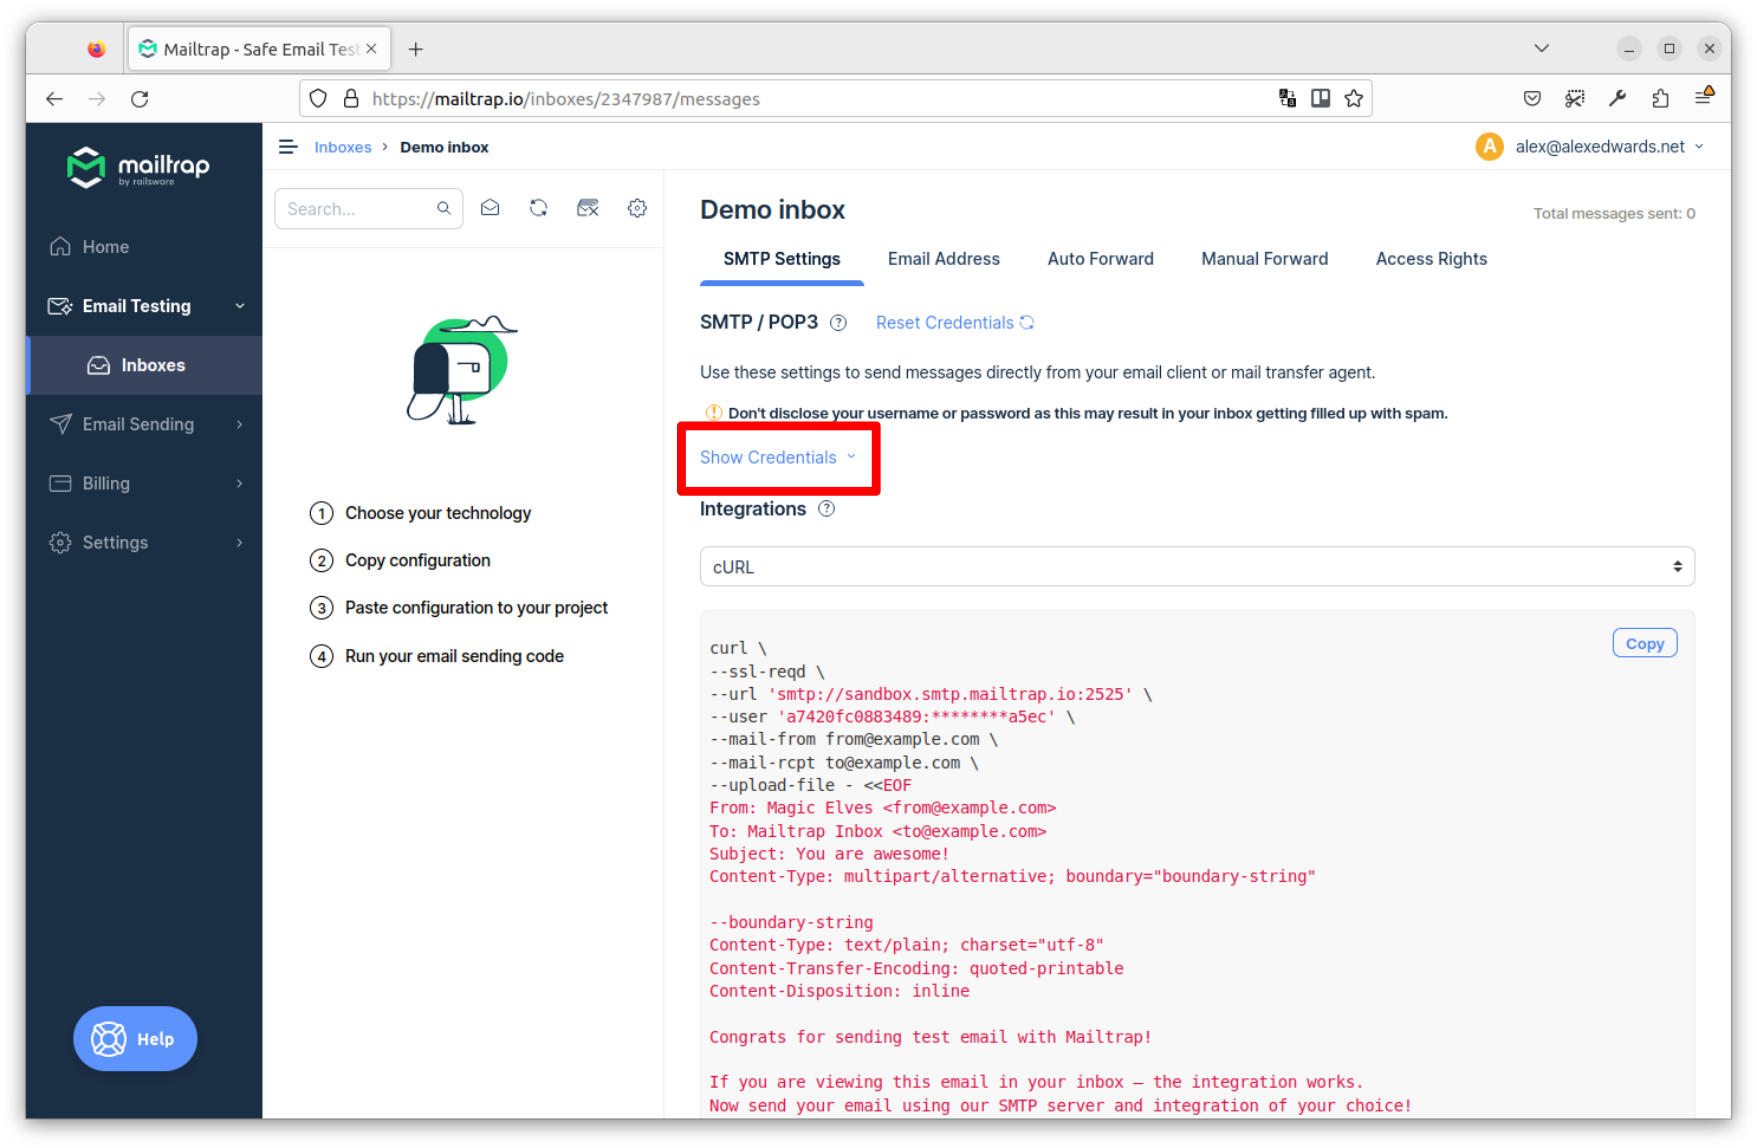Click the browser reload button
The image size is (1757, 1148).
coord(140,98)
